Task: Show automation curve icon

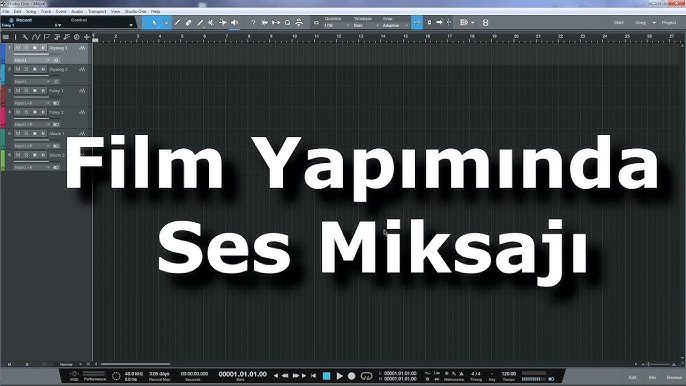Action: tap(36, 37)
